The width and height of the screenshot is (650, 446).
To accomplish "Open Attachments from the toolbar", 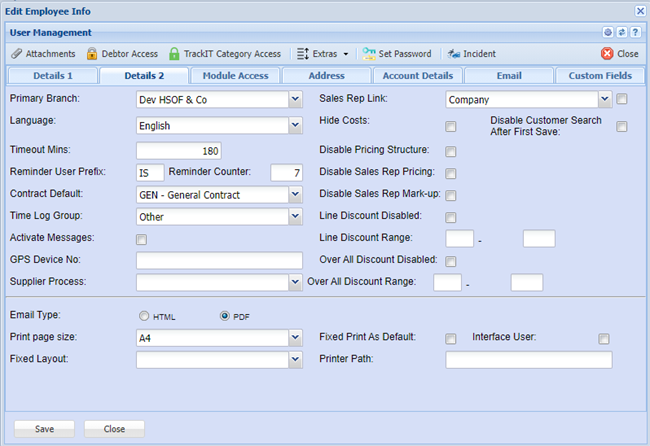I will click(42, 54).
